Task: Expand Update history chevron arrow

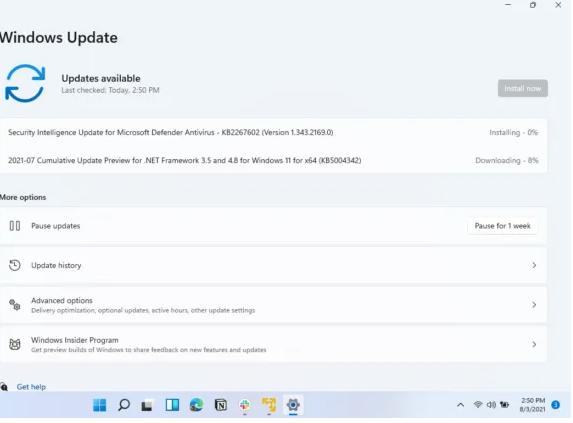Action: coord(534,265)
